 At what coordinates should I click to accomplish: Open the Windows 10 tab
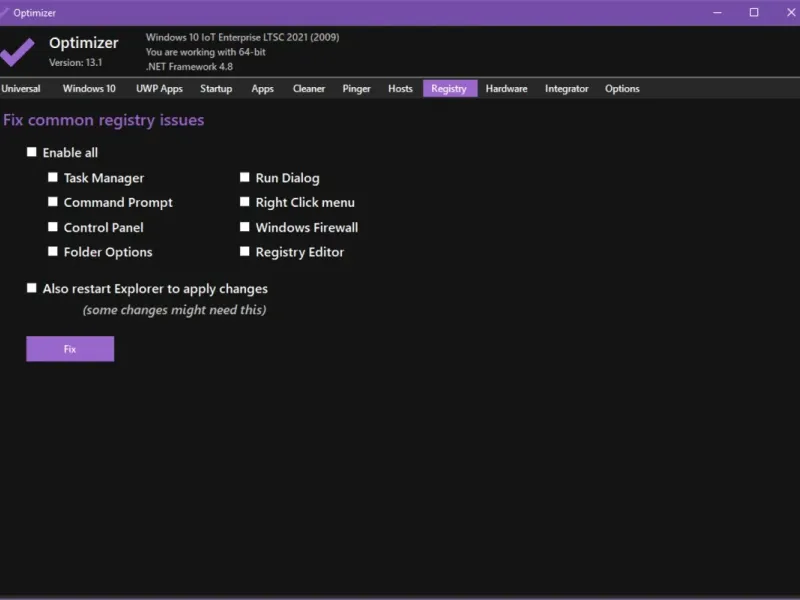89,88
